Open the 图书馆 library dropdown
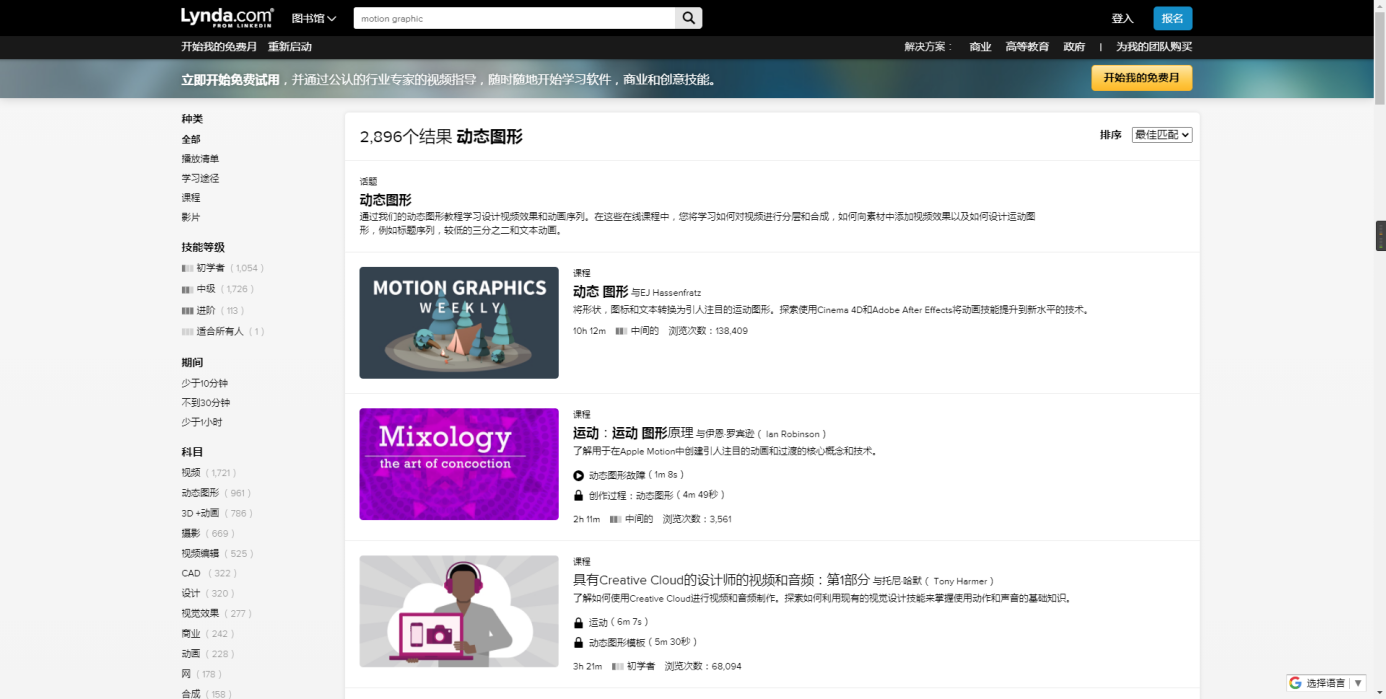This screenshot has width=1386, height=699. (313, 18)
